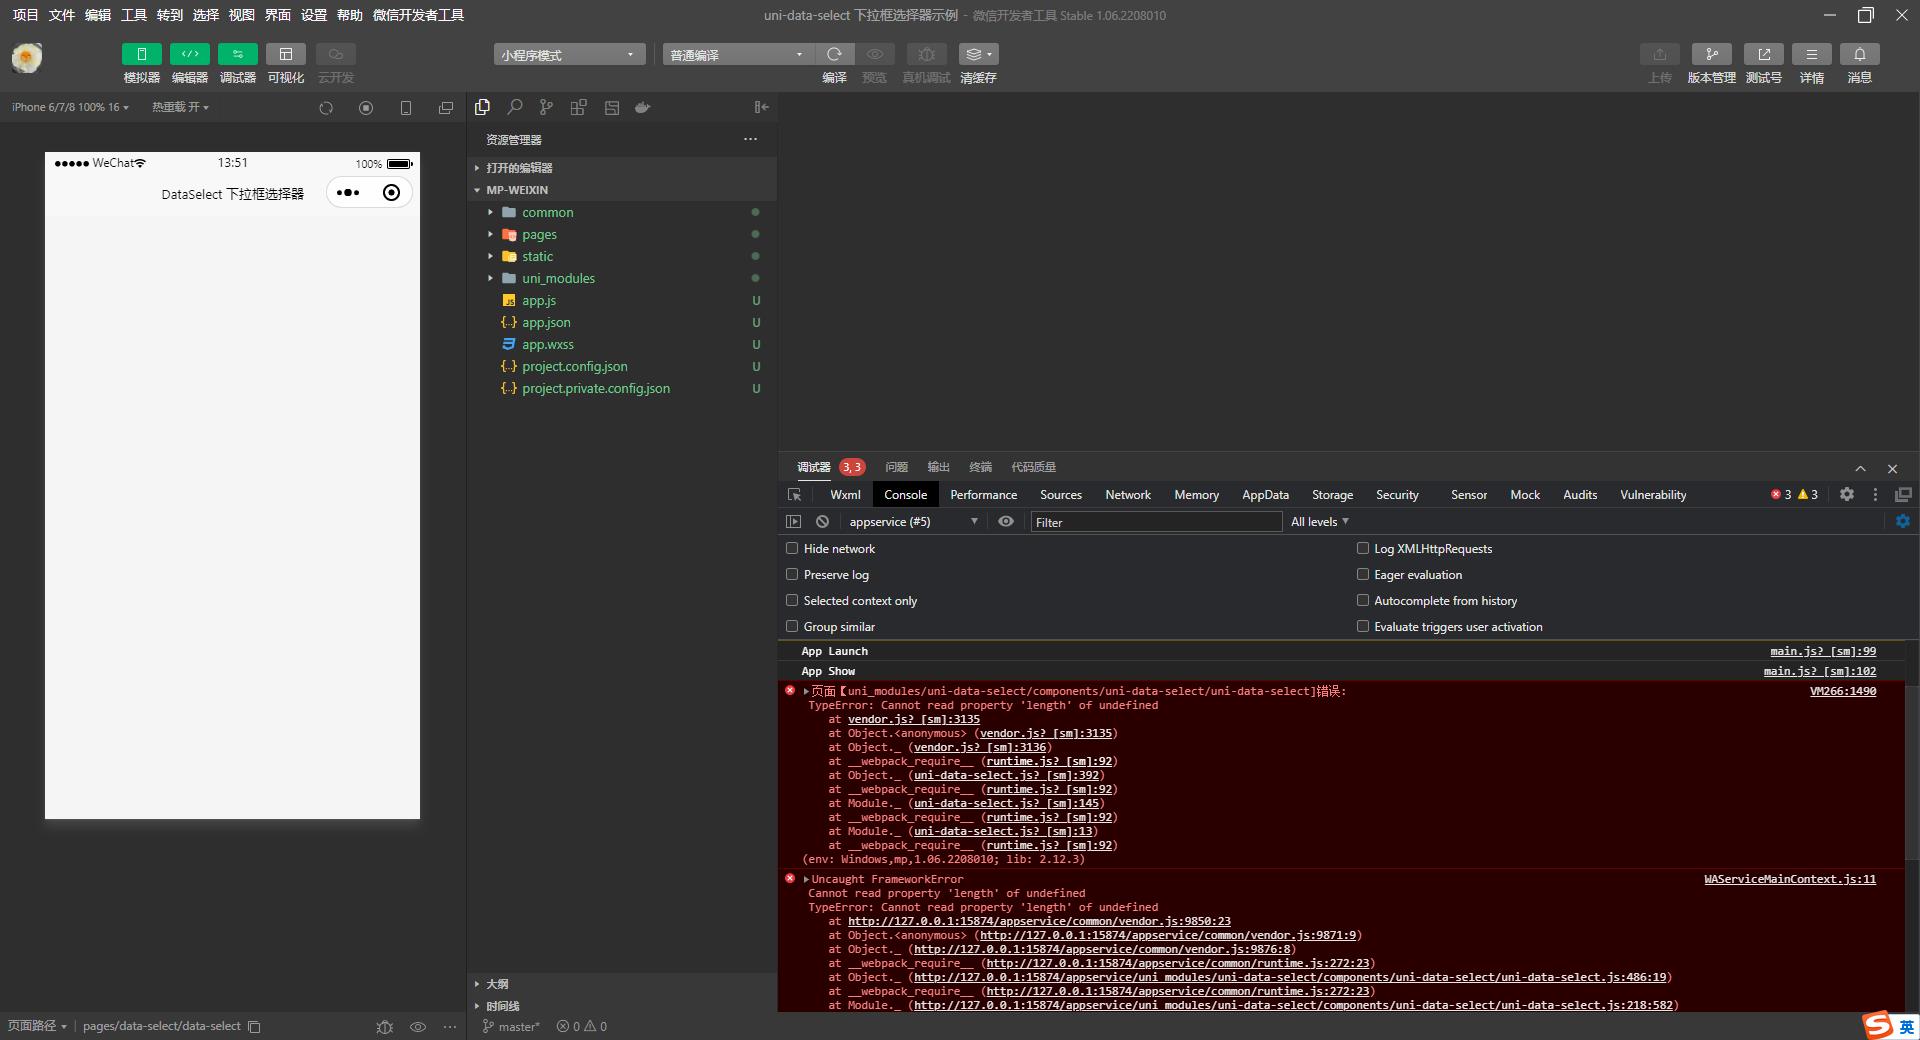Open the VM266:1490 source link
This screenshot has width=1920, height=1040.
pyautogui.click(x=1843, y=691)
